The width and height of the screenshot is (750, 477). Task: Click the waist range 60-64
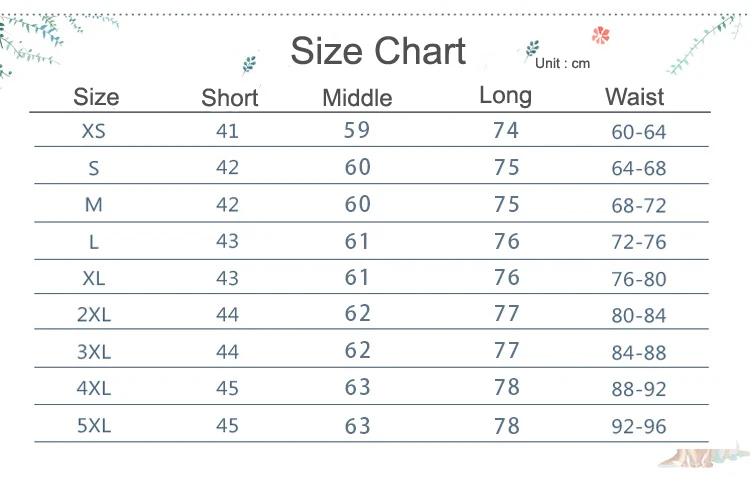pos(638,132)
